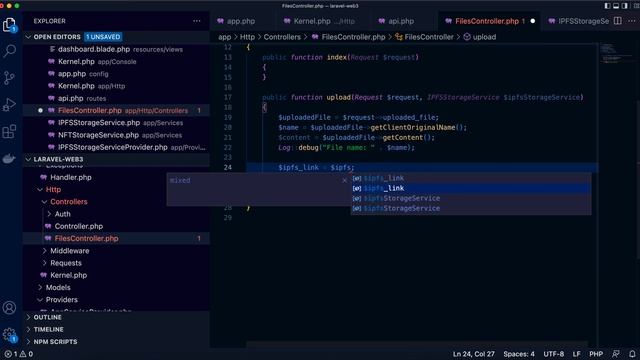Open notifications bell in status bar
This screenshot has height=360, width=640.
tap(632, 354)
